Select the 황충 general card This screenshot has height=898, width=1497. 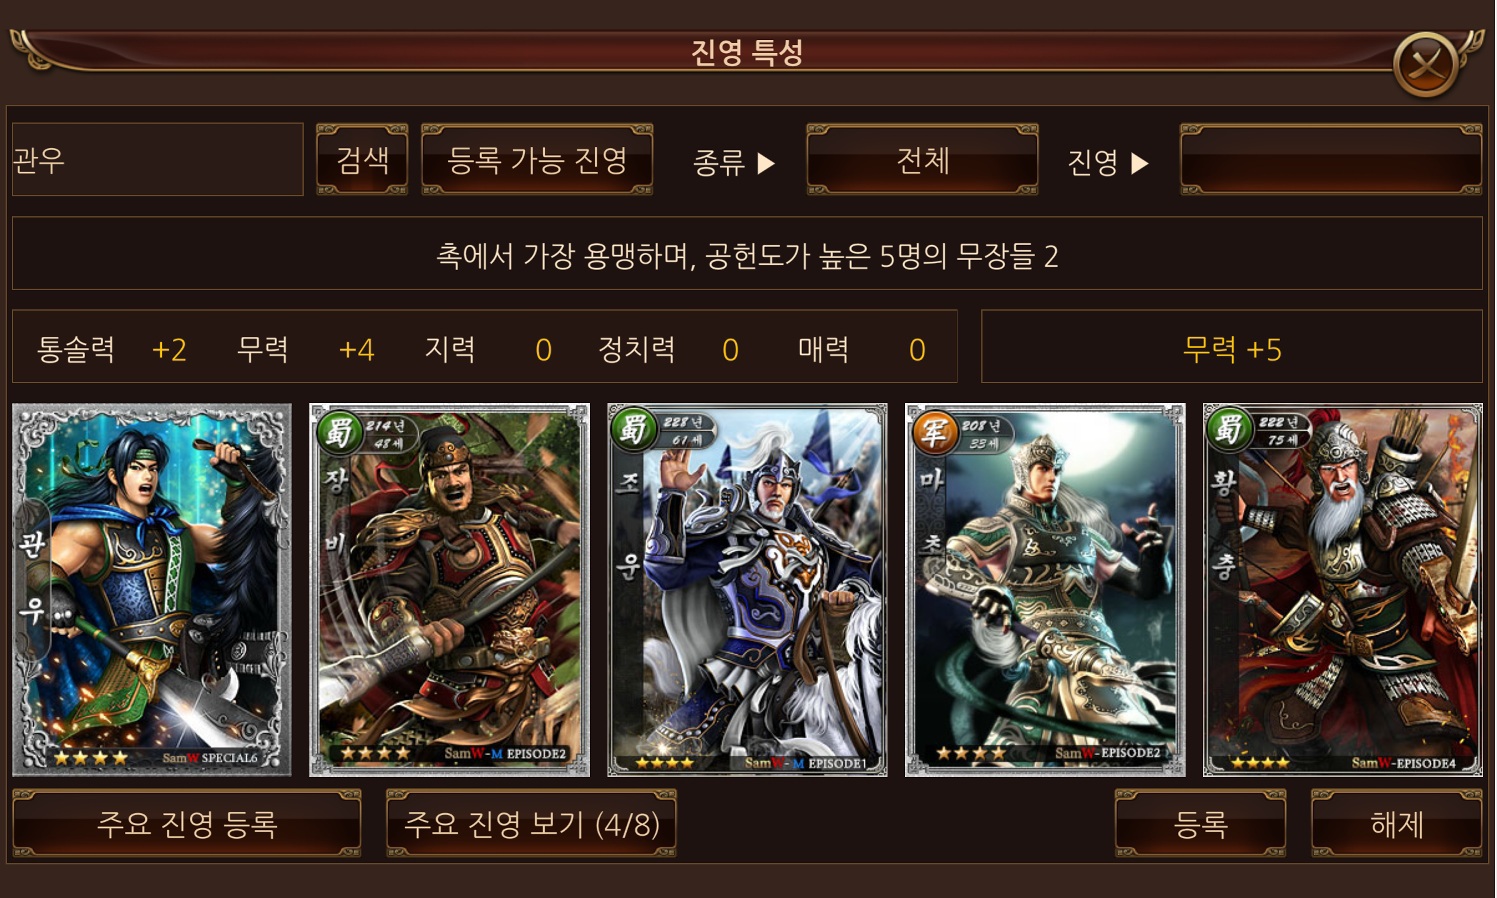coord(1342,590)
